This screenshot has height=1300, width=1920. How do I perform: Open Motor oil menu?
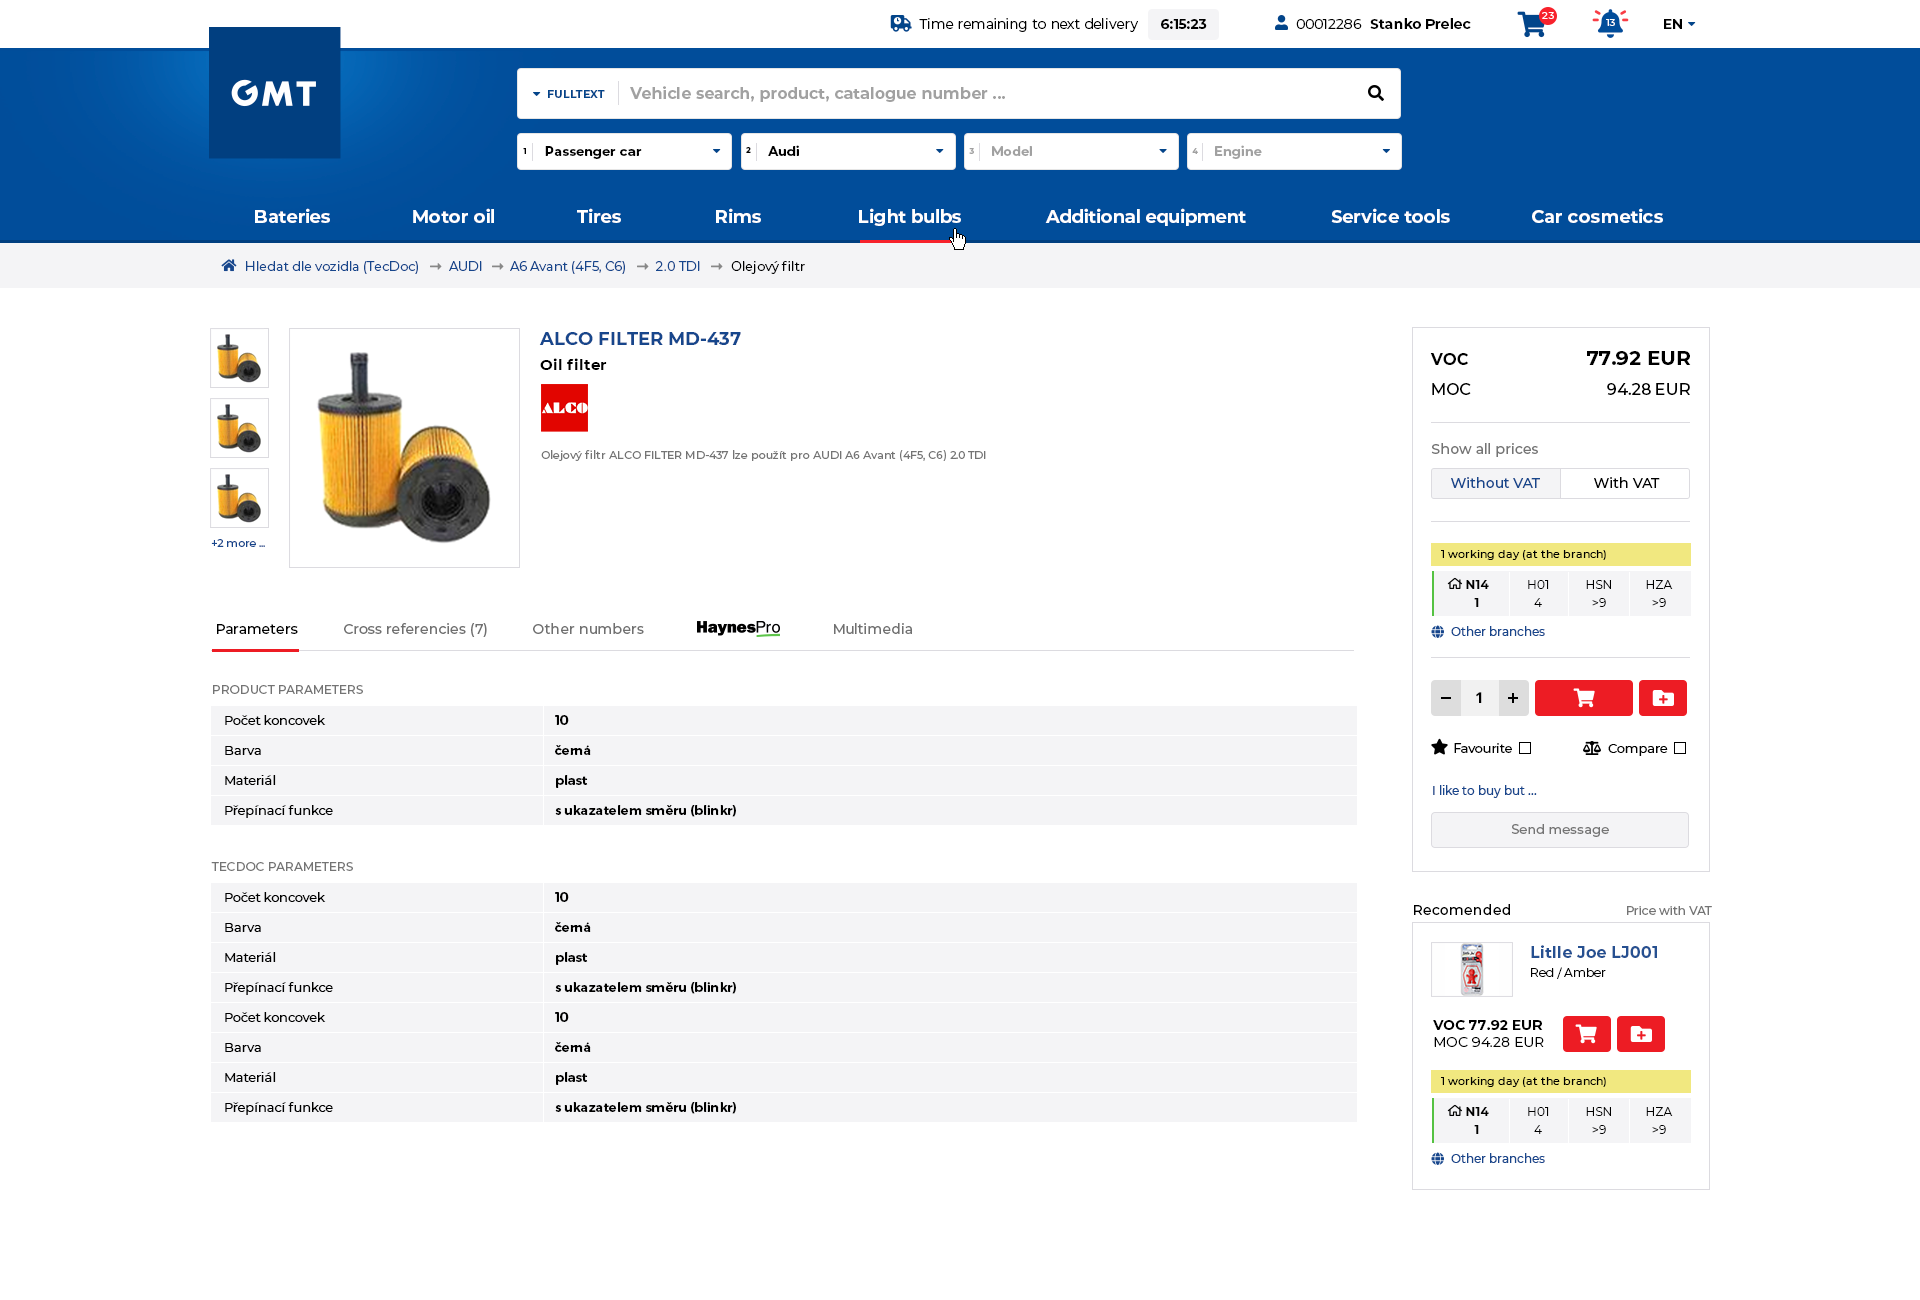tap(453, 216)
